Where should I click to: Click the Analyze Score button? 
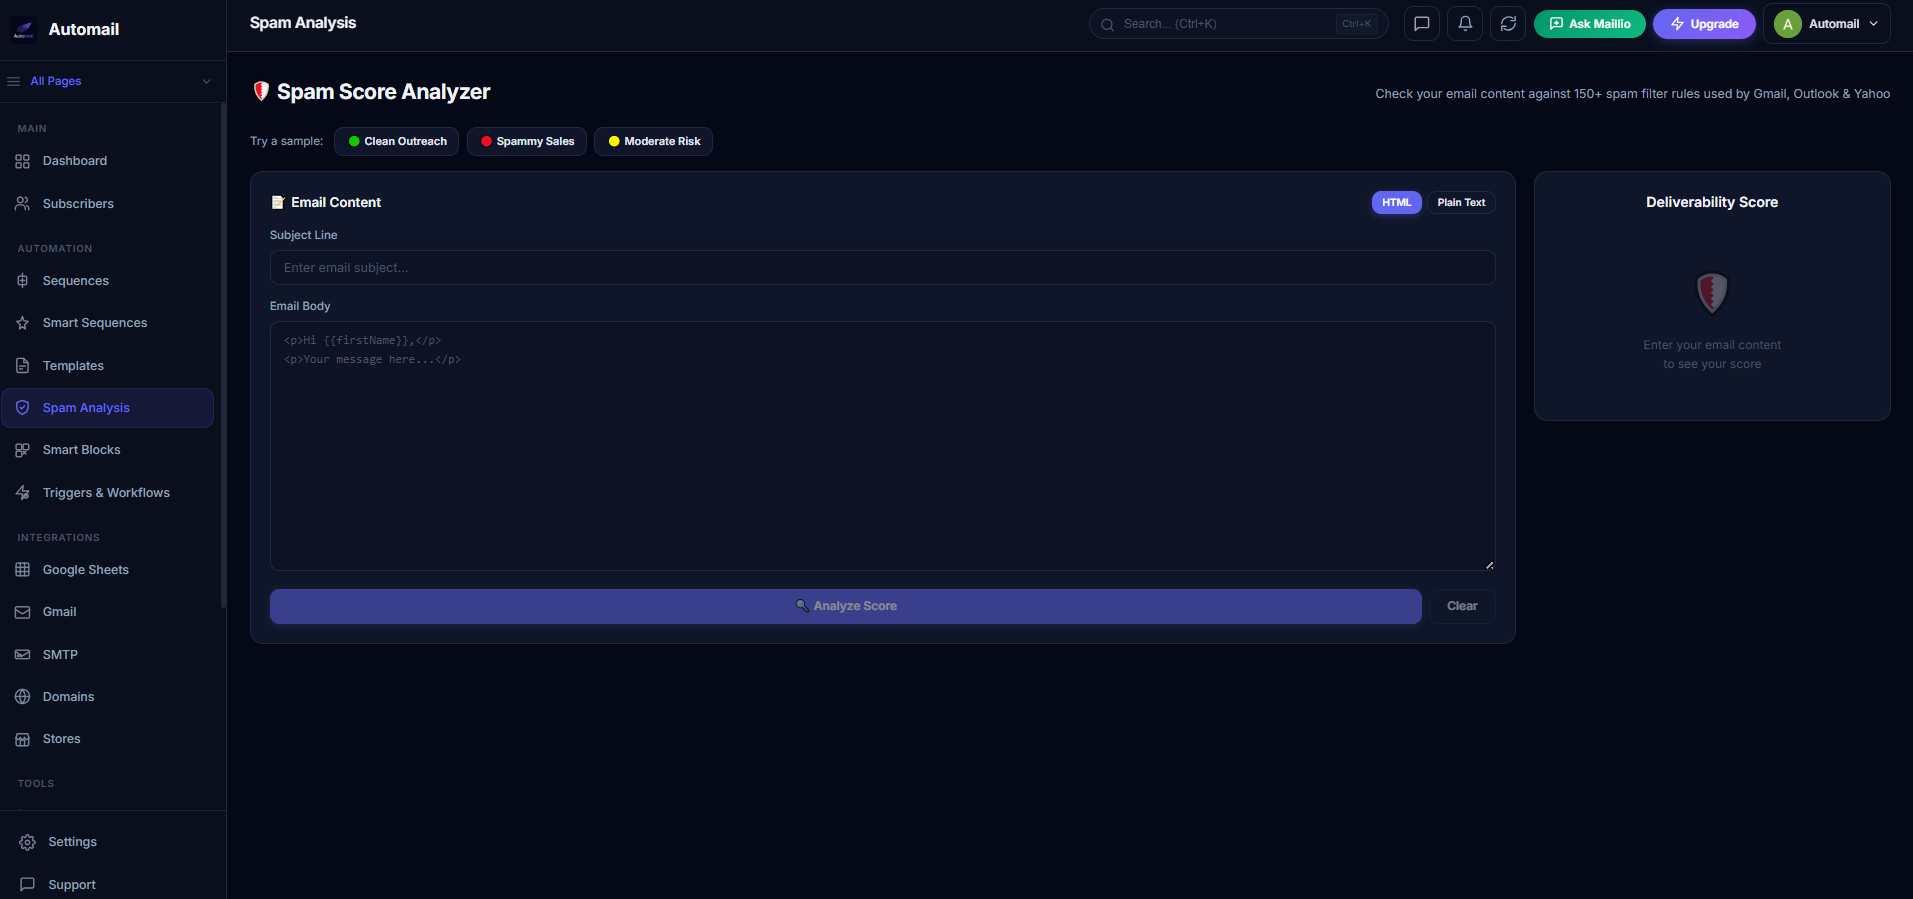845,606
